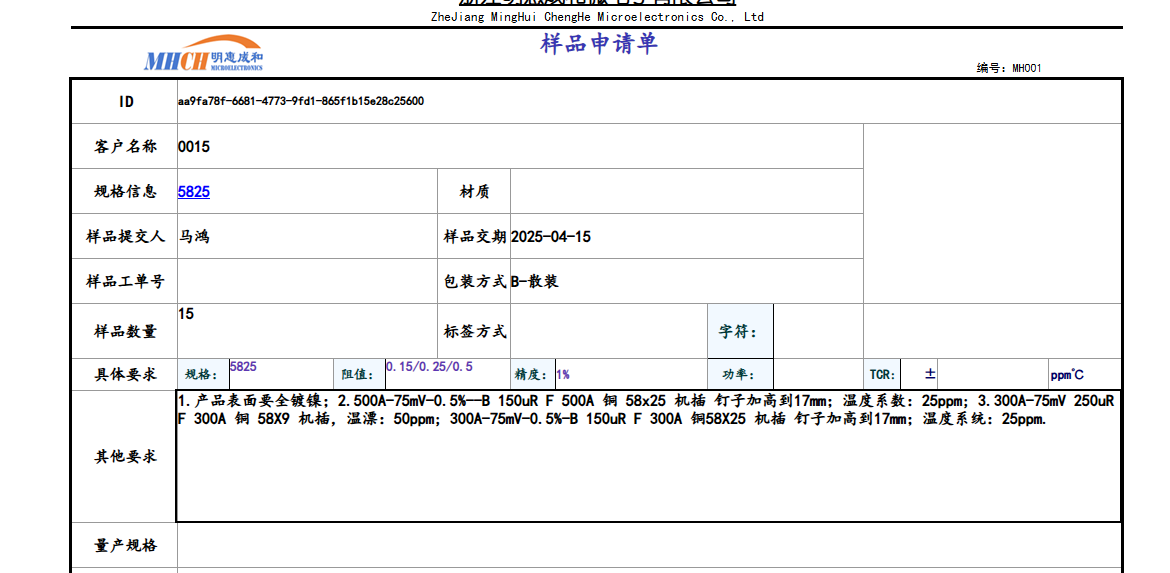Click the 包装方式 label cell

(474, 281)
